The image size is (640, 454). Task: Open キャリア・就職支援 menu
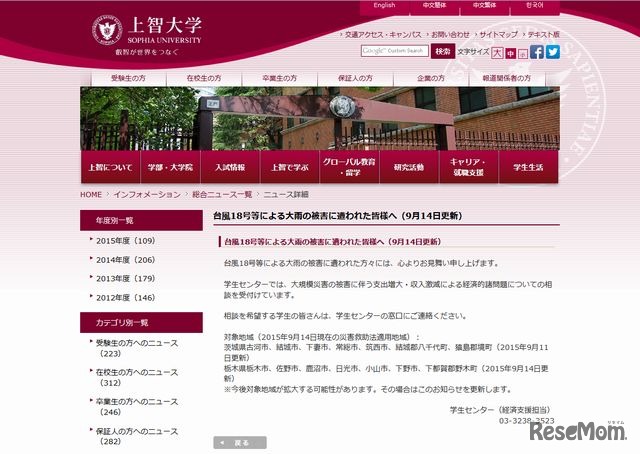(469, 167)
